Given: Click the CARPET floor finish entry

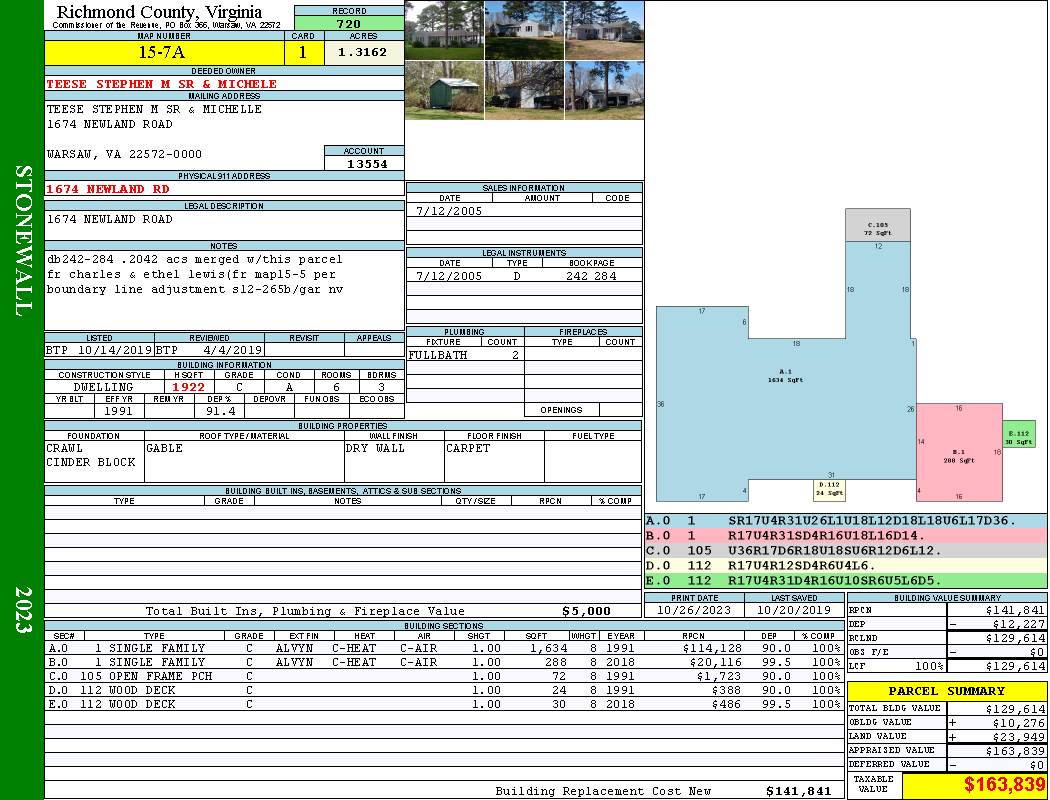Looking at the screenshot, I should point(467,448).
